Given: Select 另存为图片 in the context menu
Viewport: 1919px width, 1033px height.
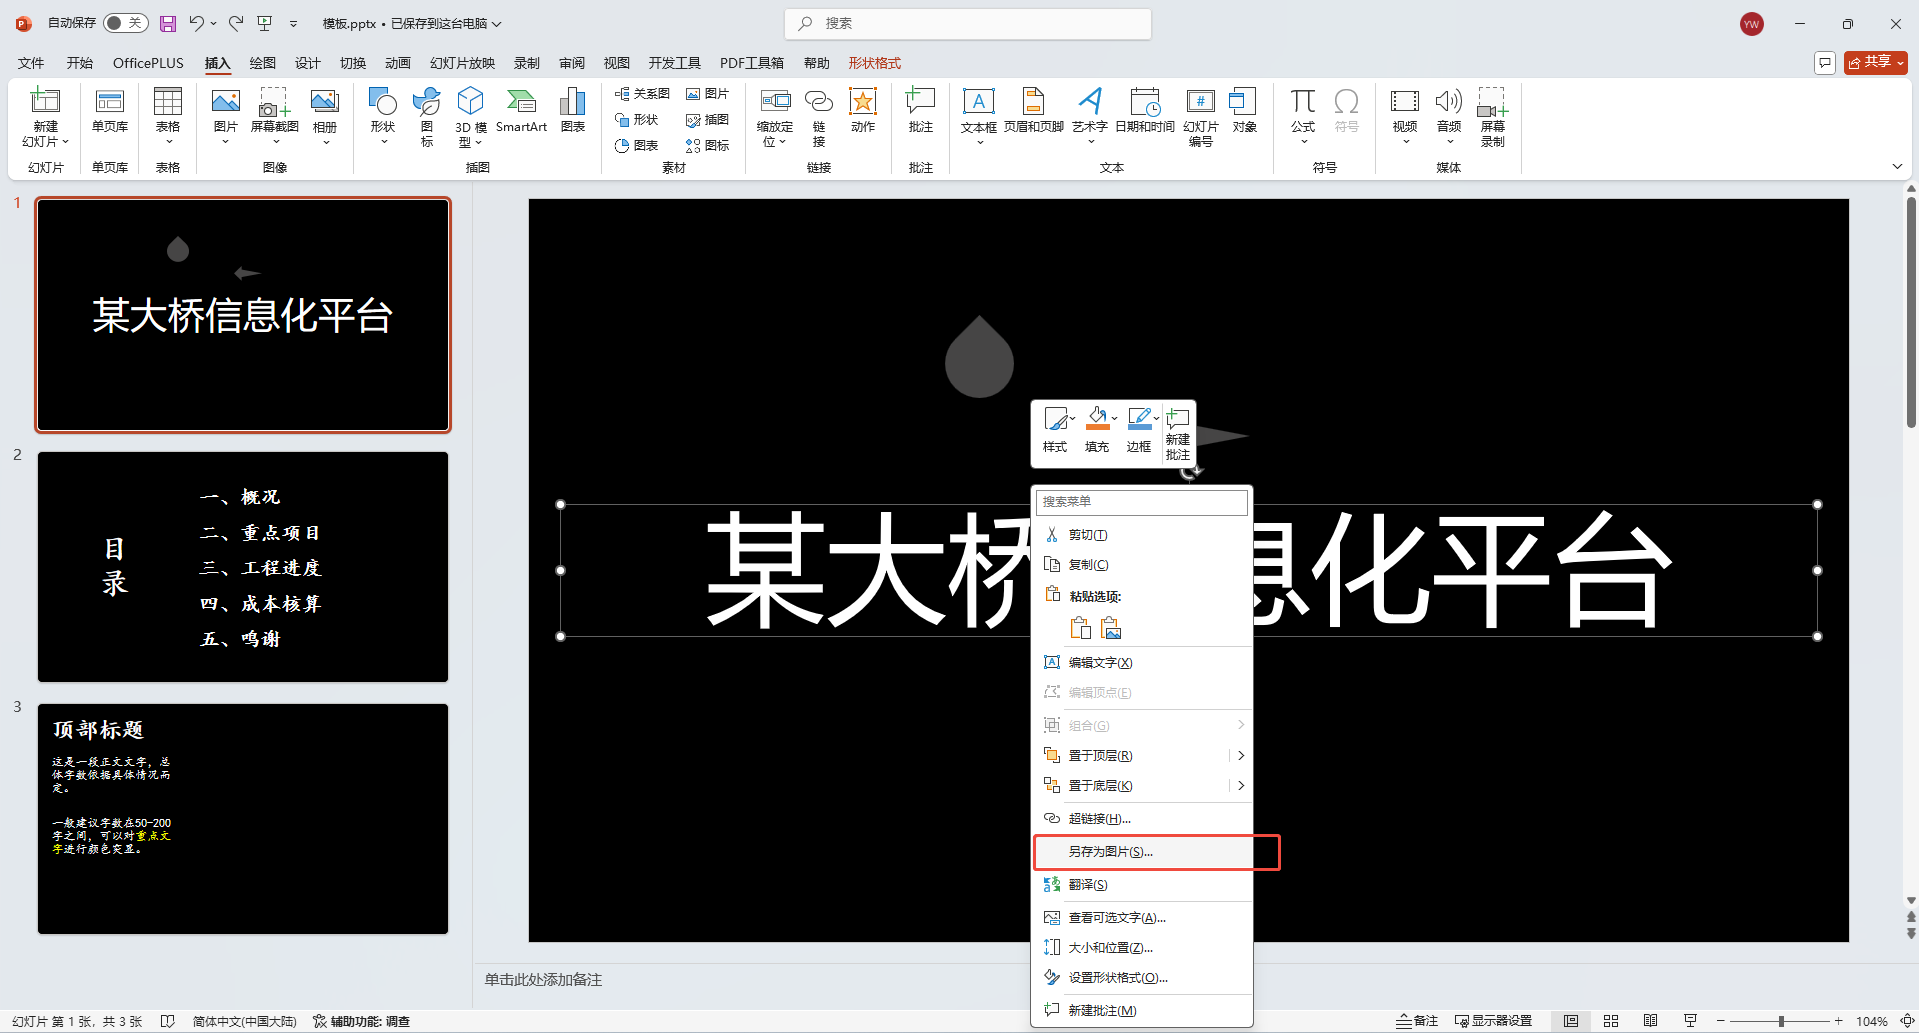Looking at the screenshot, I should coord(1143,852).
